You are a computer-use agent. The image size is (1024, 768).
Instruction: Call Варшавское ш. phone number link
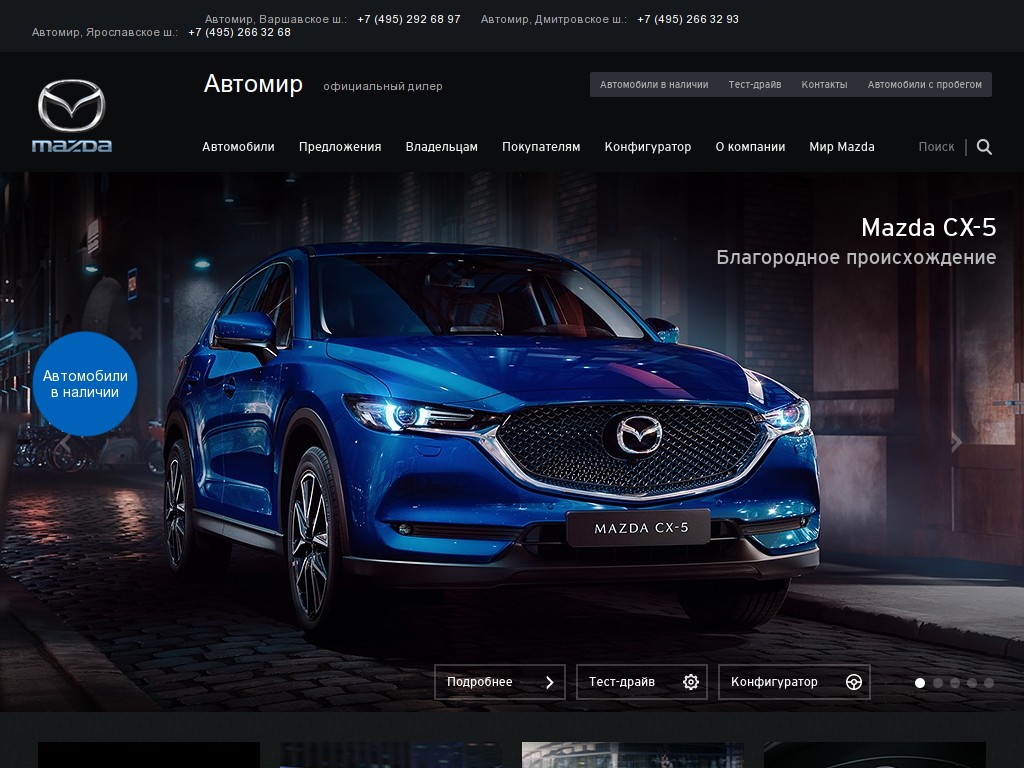pyautogui.click(x=409, y=19)
